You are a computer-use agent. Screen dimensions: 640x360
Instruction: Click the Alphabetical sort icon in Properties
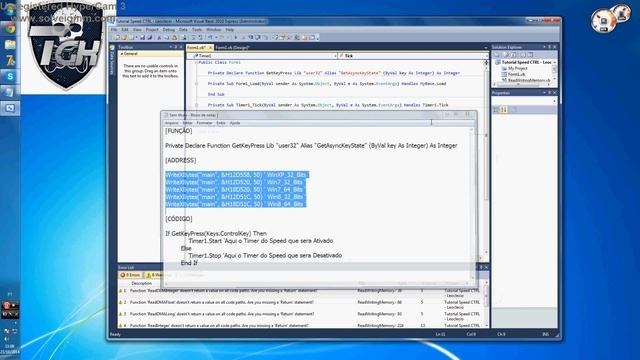click(504, 110)
